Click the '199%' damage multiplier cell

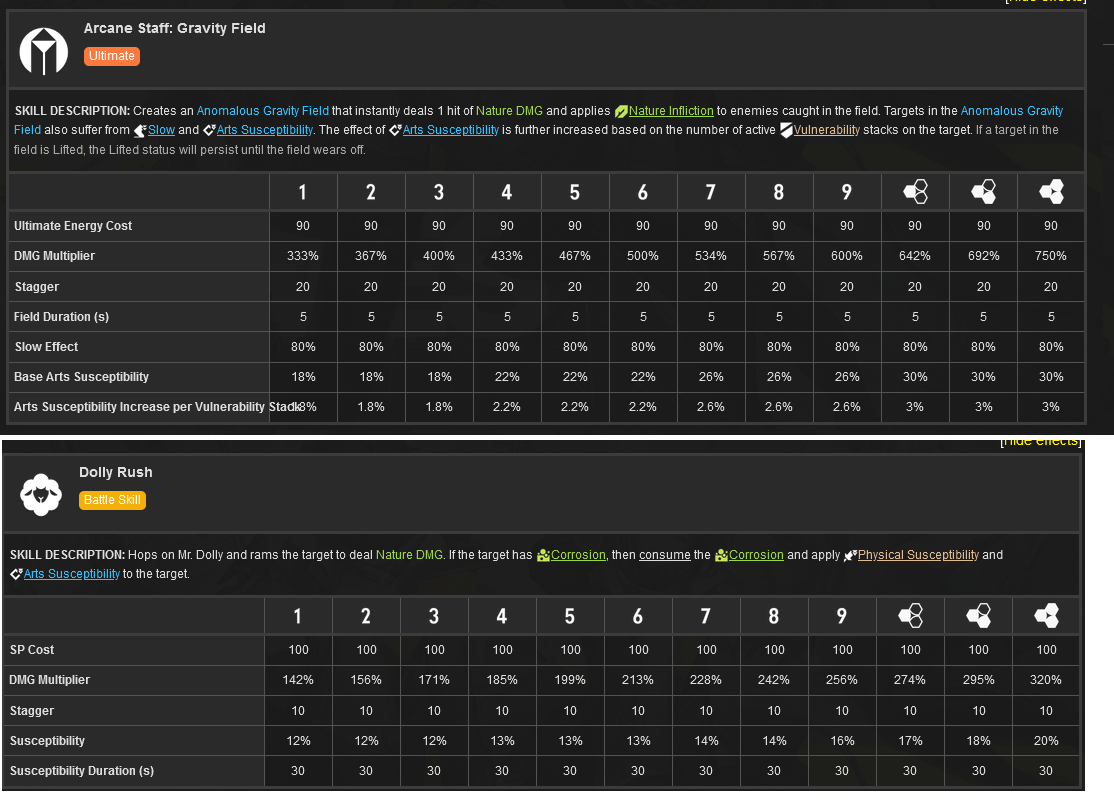(570, 680)
